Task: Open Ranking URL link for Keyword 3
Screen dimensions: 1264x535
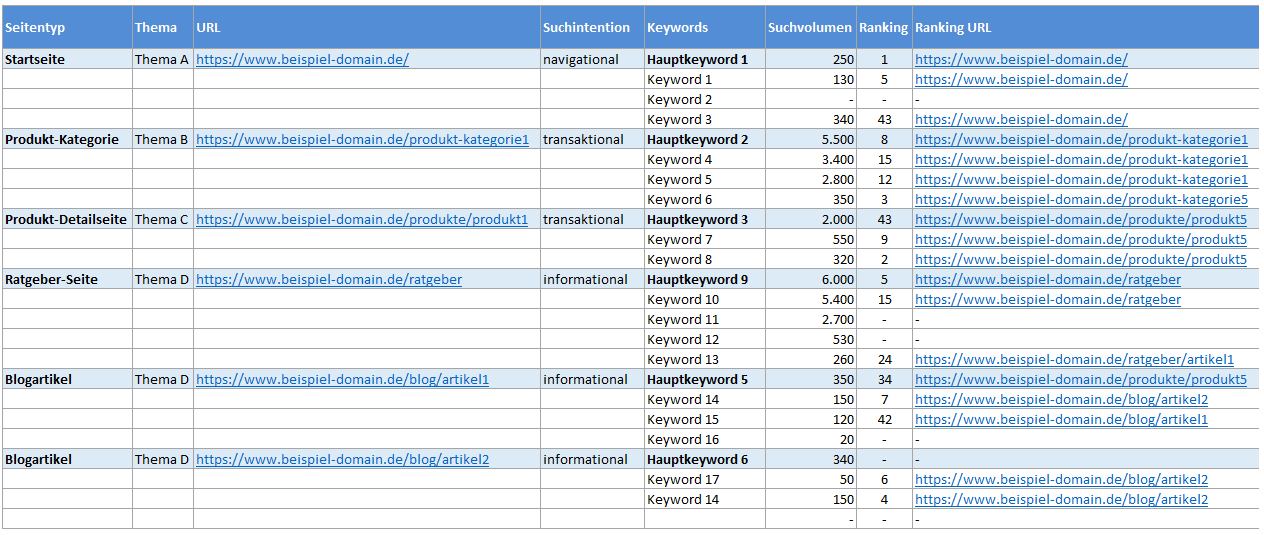Action: click(1021, 119)
